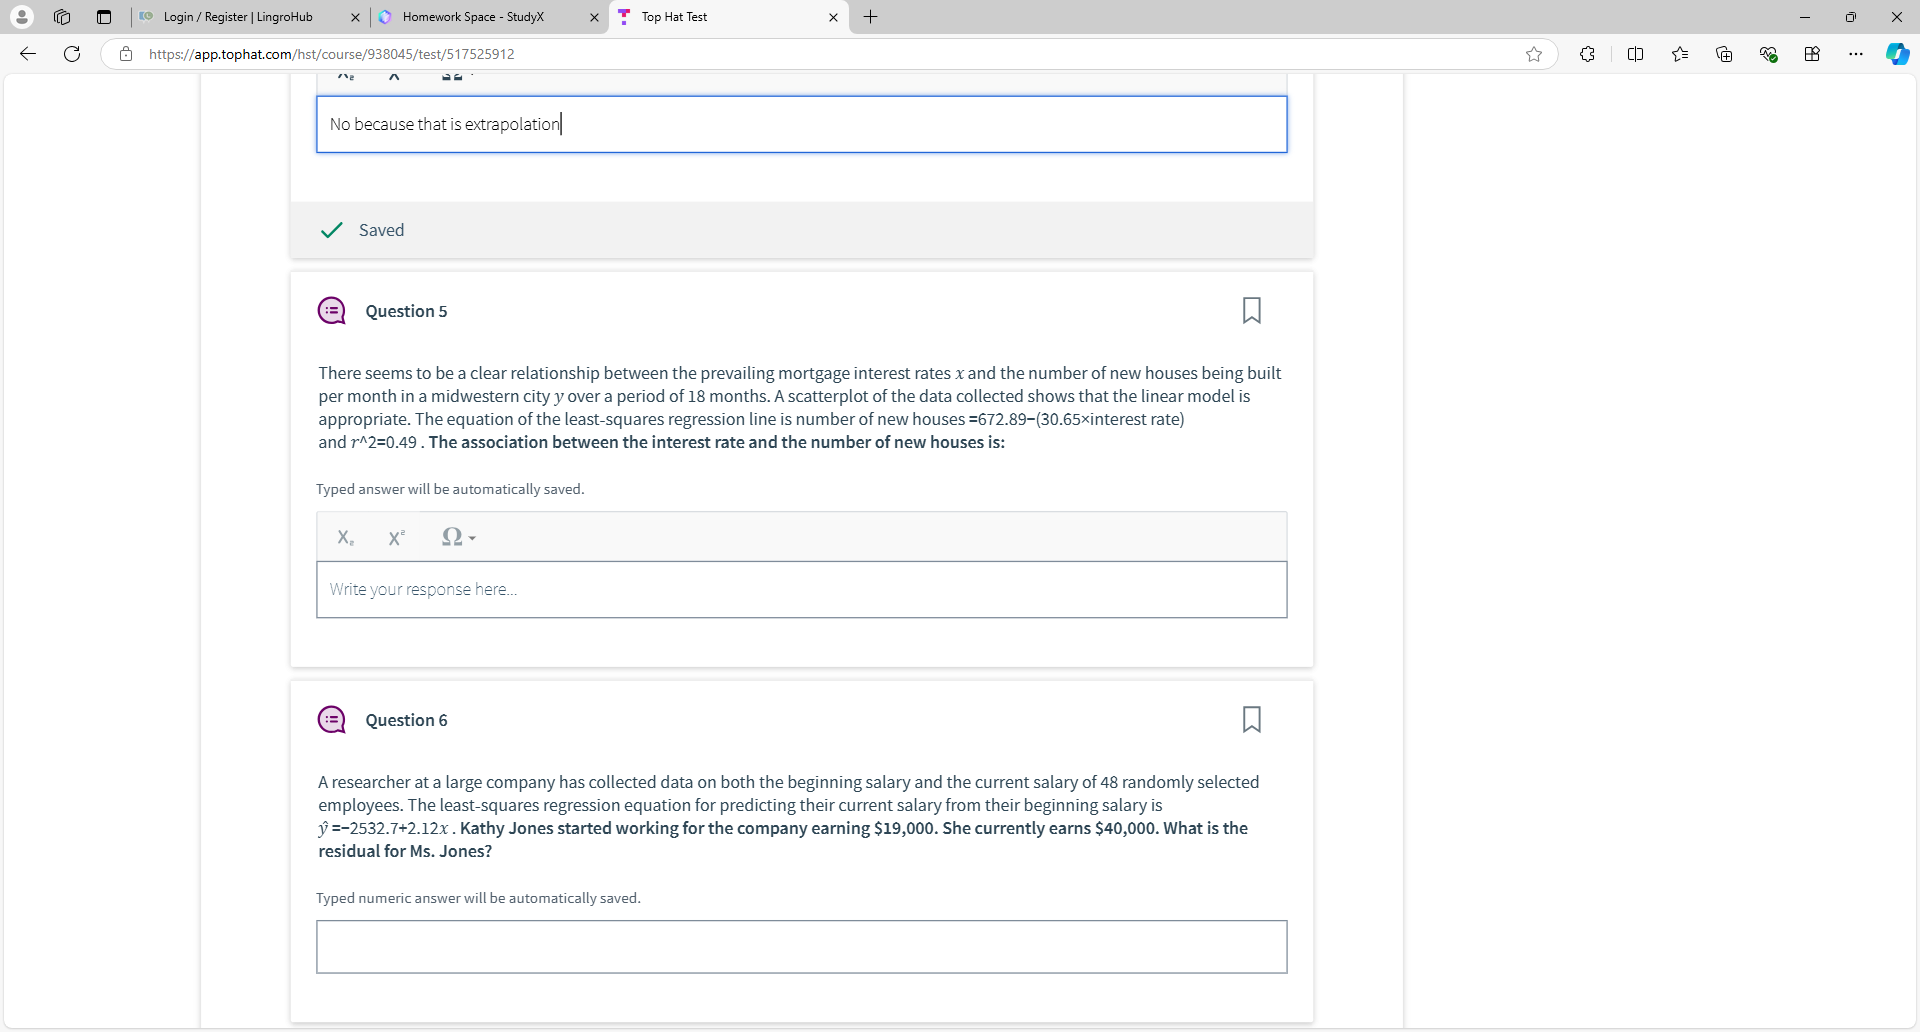Close the Top Hat Test tab

[833, 17]
